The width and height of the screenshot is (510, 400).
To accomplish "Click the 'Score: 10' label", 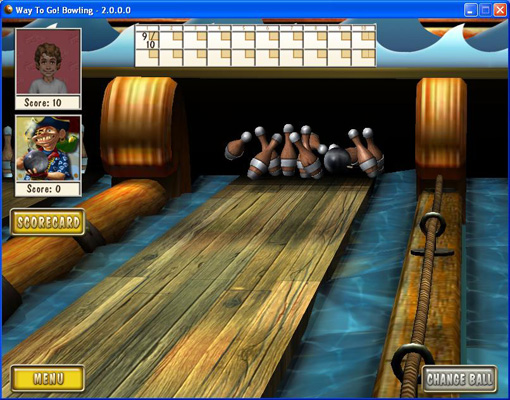I will pos(43,103).
